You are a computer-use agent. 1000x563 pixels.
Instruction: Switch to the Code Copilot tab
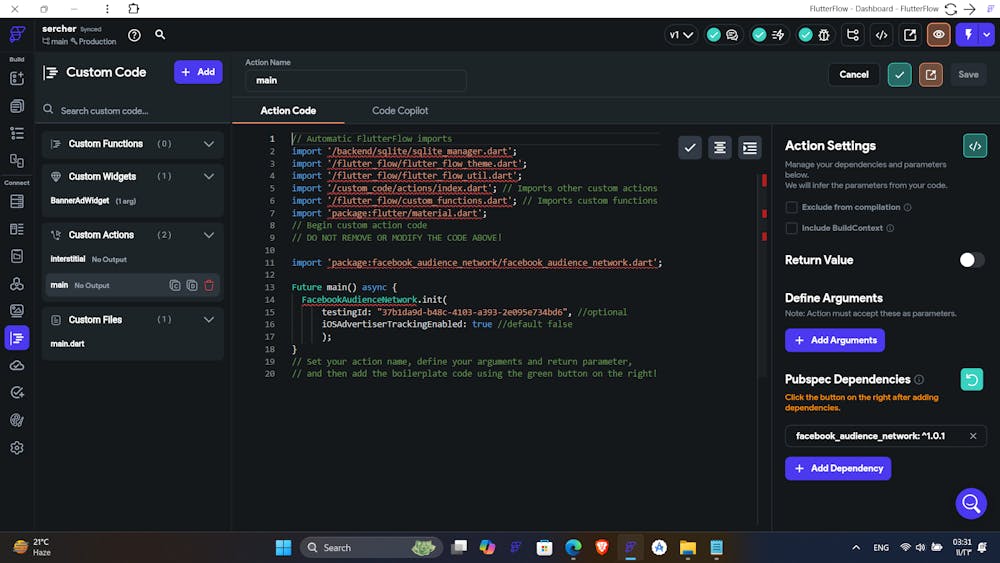click(400, 111)
